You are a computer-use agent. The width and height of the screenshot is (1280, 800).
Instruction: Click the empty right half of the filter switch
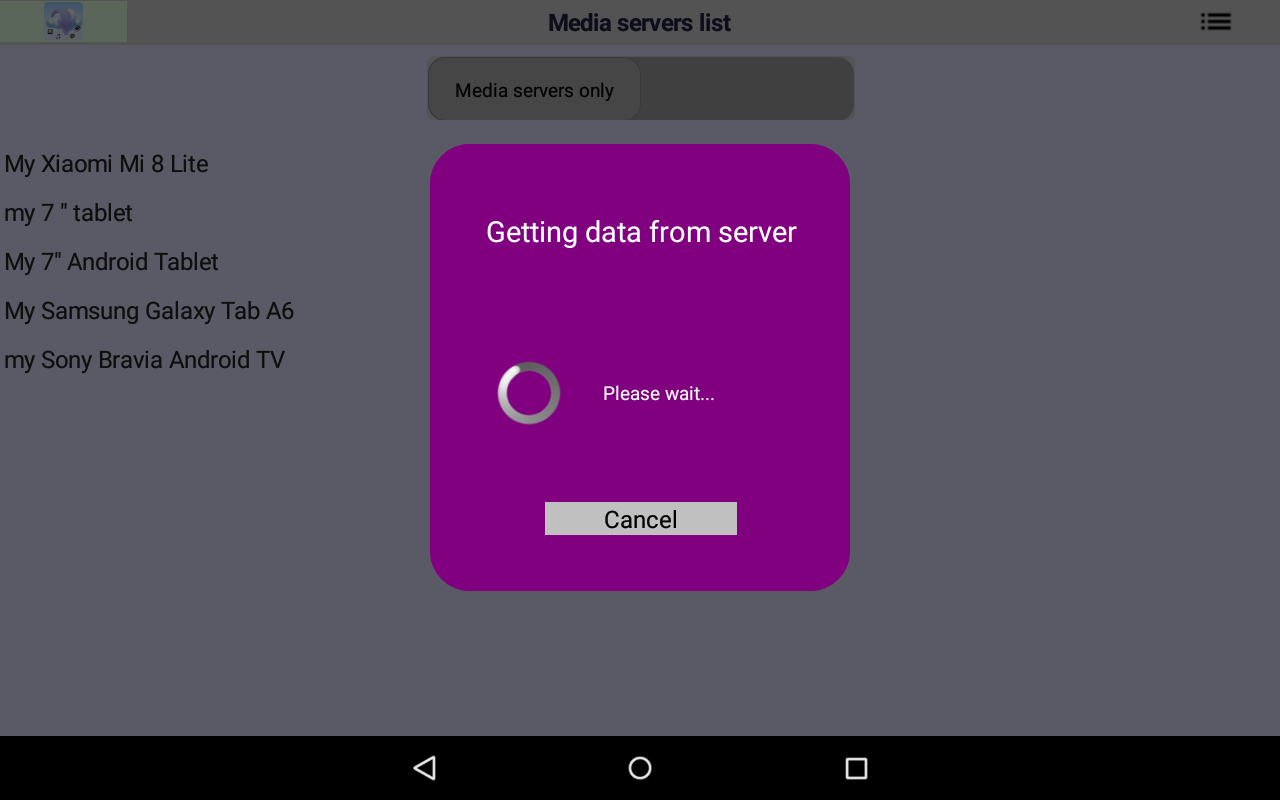[747, 89]
